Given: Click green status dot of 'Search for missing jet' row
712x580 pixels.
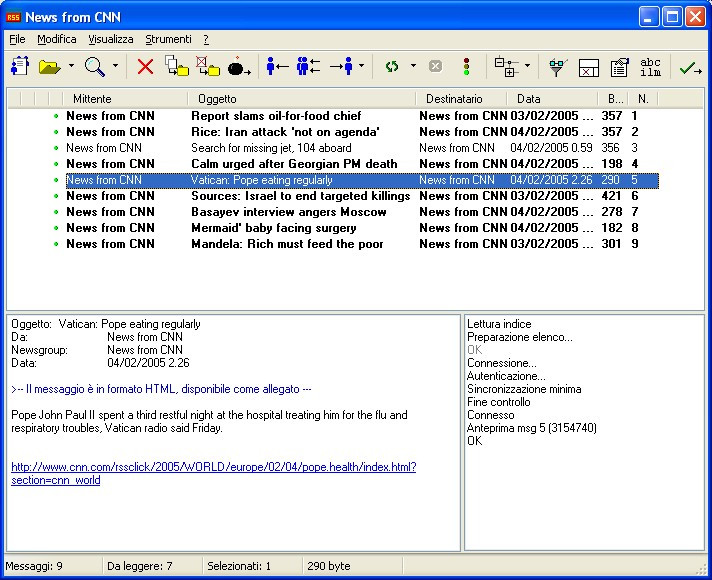Looking at the screenshot, I should pos(56,148).
